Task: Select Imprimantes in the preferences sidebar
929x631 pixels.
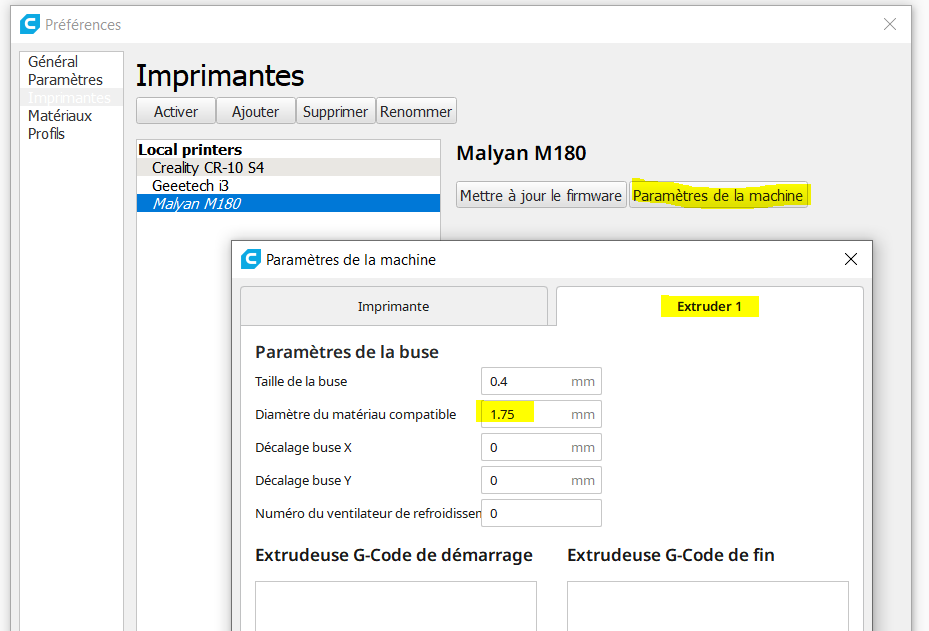Action: click(x=69, y=97)
